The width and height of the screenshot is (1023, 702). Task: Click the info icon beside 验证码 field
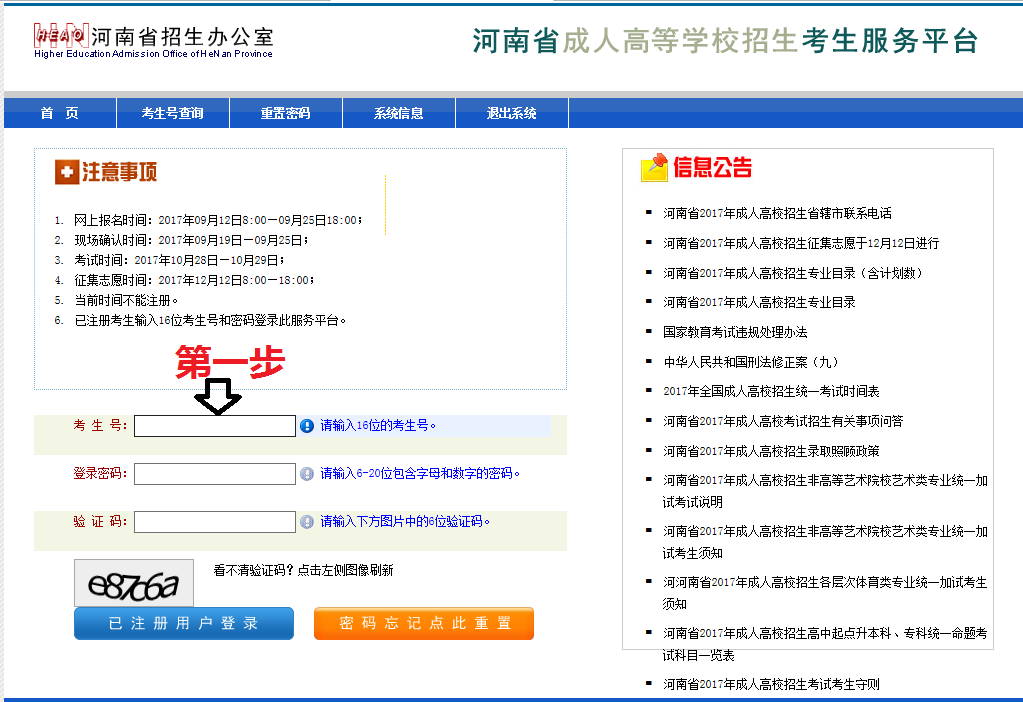click(x=307, y=522)
